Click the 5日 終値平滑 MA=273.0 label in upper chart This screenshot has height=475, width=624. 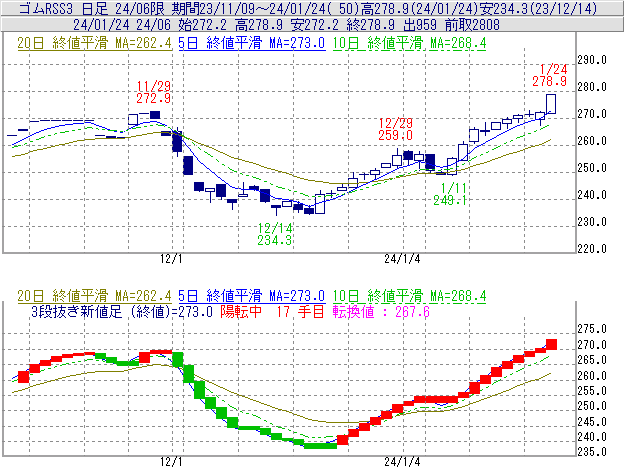click(252, 43)
